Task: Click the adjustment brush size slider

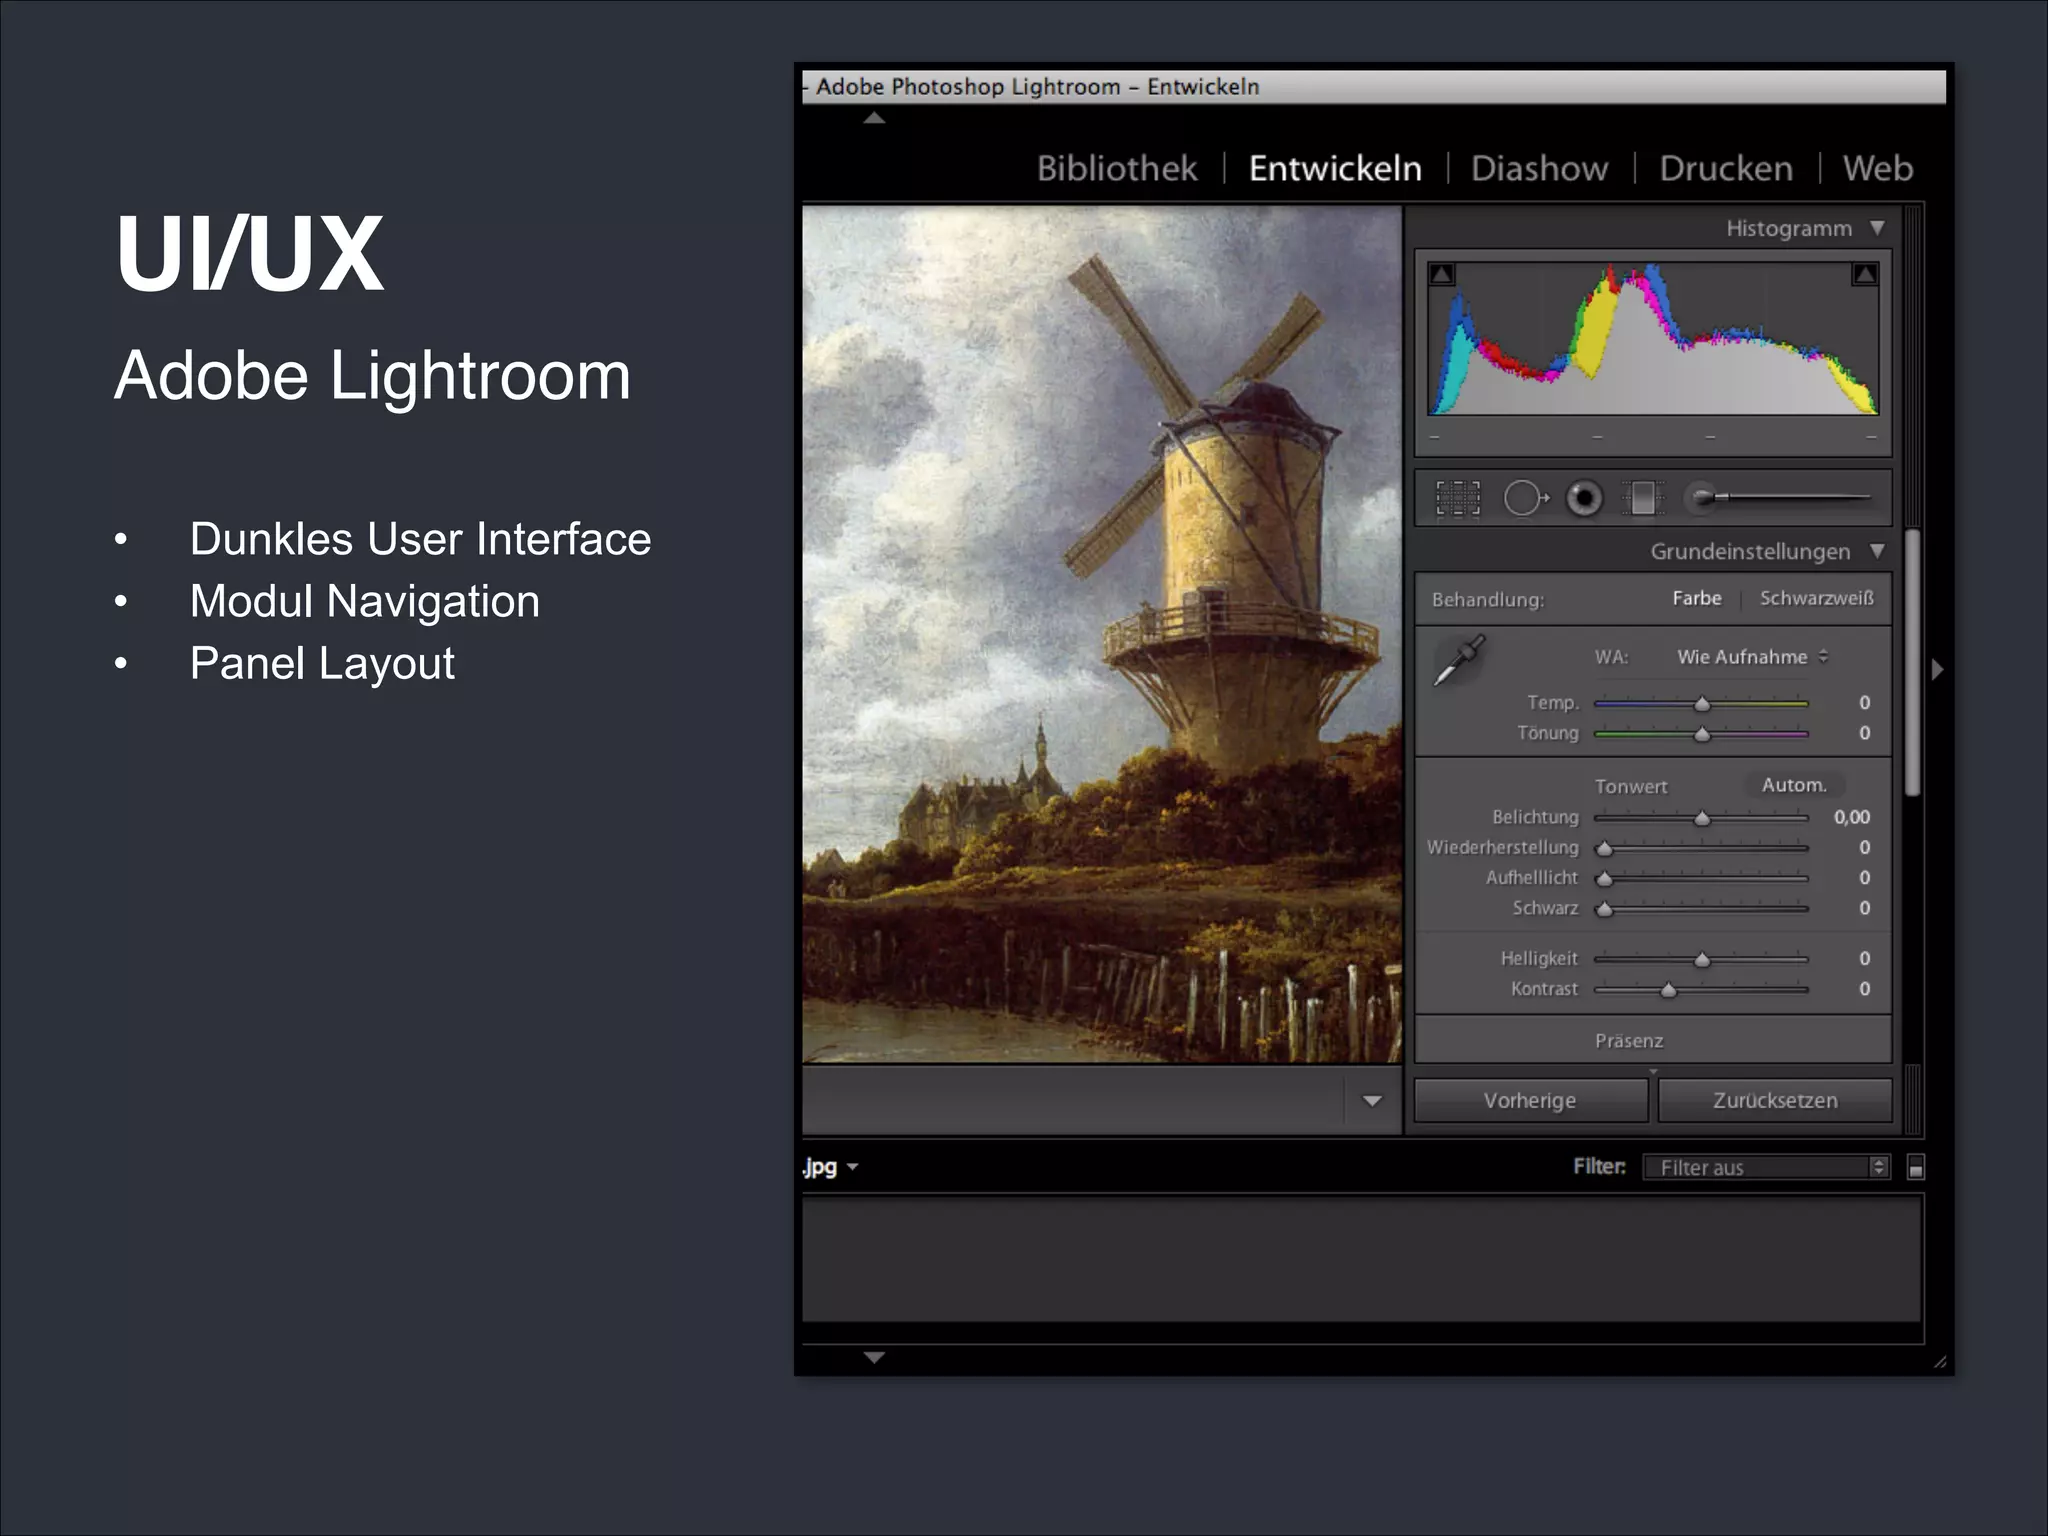Action: click(x=1796, y=497)
